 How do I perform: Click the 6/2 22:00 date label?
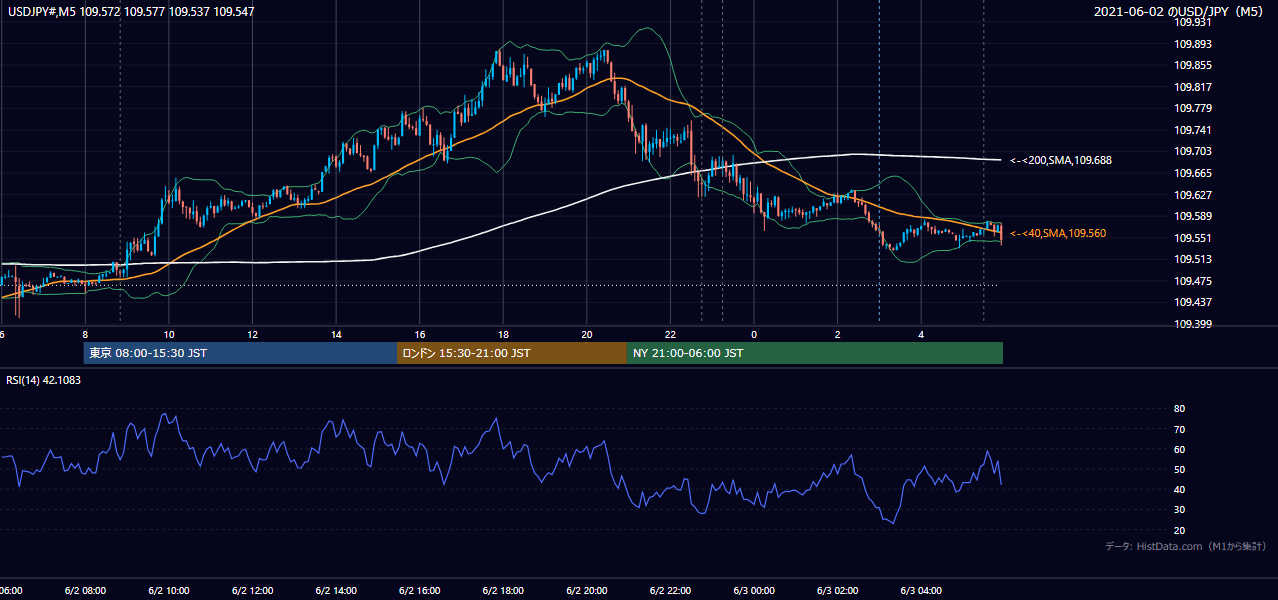point(671,590)
